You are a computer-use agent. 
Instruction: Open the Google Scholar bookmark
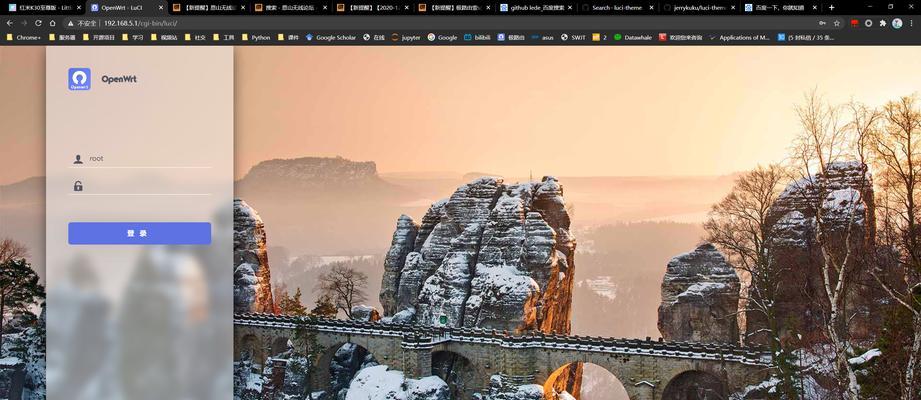[x=331, y=37]
